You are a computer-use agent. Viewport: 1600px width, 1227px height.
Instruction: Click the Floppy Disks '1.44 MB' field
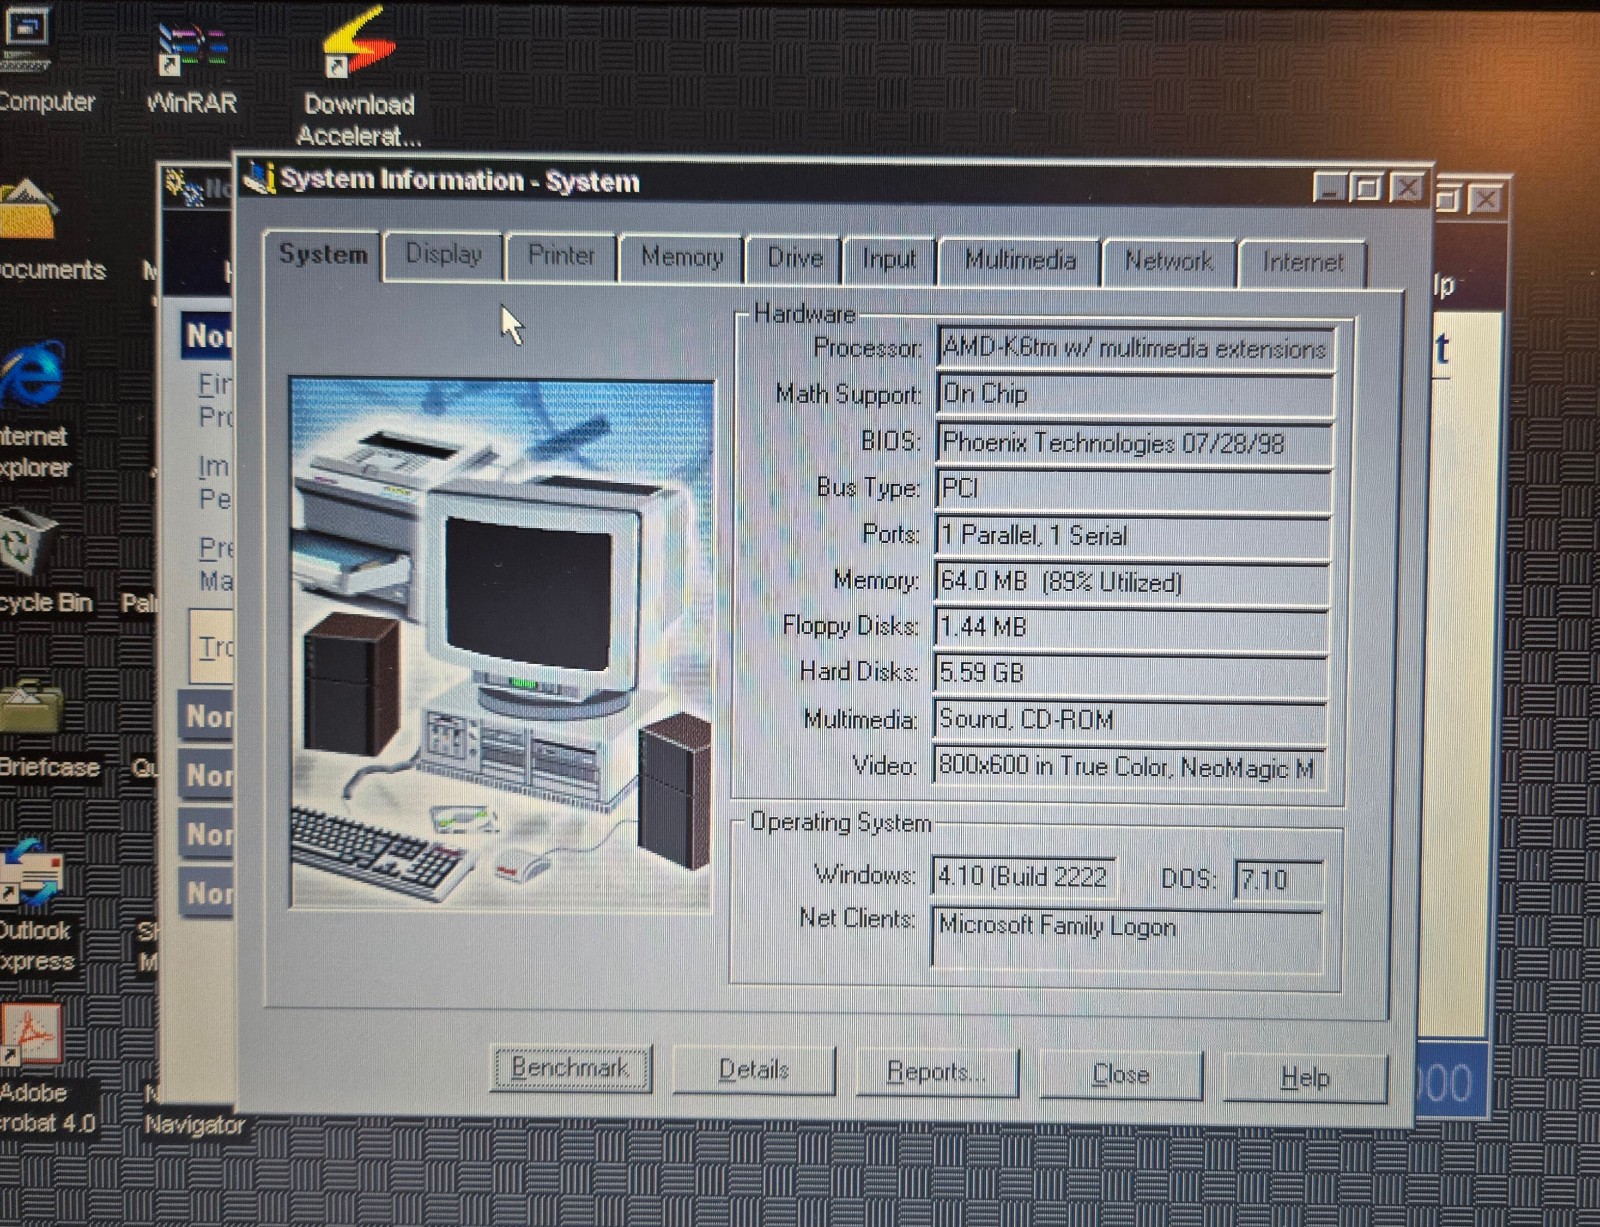tap(1130, 627)
